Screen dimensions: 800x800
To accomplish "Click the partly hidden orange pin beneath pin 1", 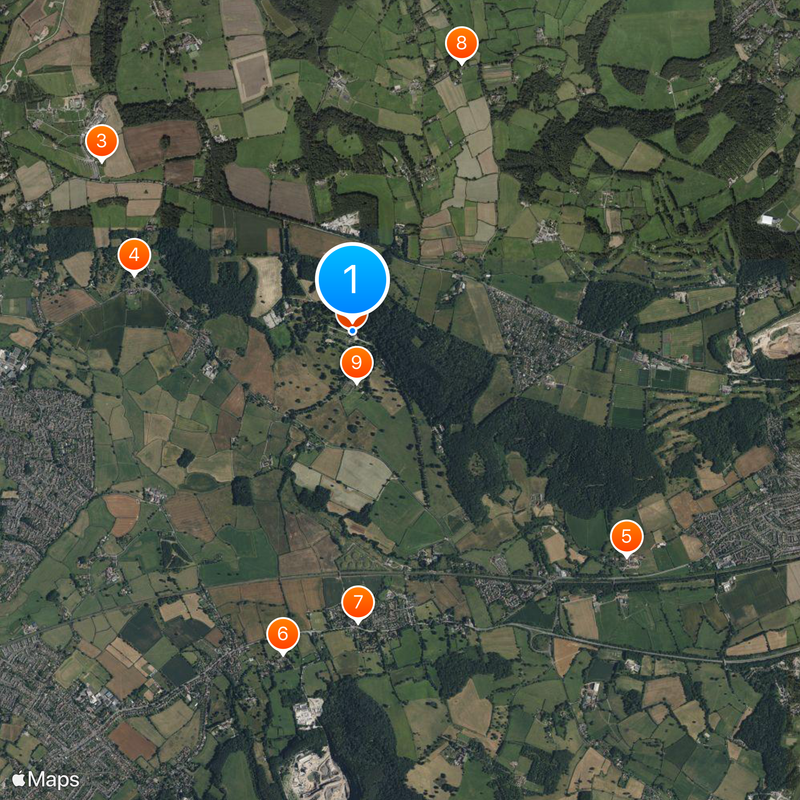I will point(352,321).
